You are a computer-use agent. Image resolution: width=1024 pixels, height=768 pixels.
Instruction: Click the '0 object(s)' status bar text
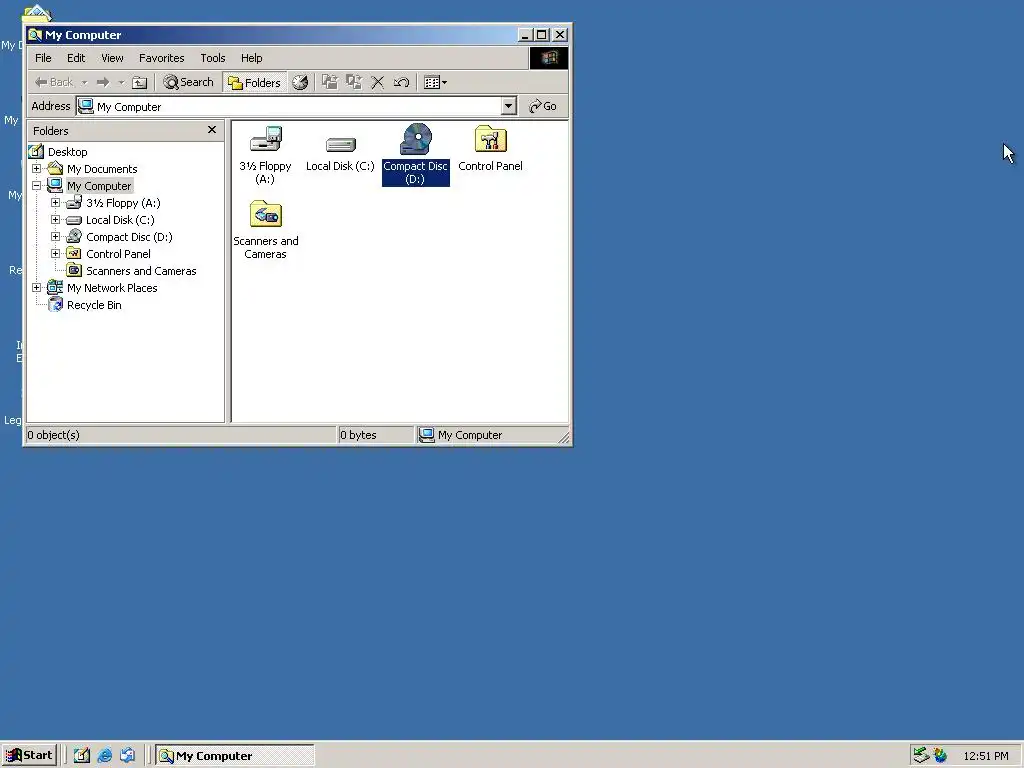pyautogui.click(x=54, y=435)
